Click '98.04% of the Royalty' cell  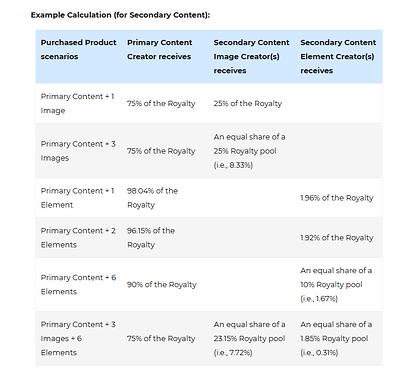(x=152, y=198)
